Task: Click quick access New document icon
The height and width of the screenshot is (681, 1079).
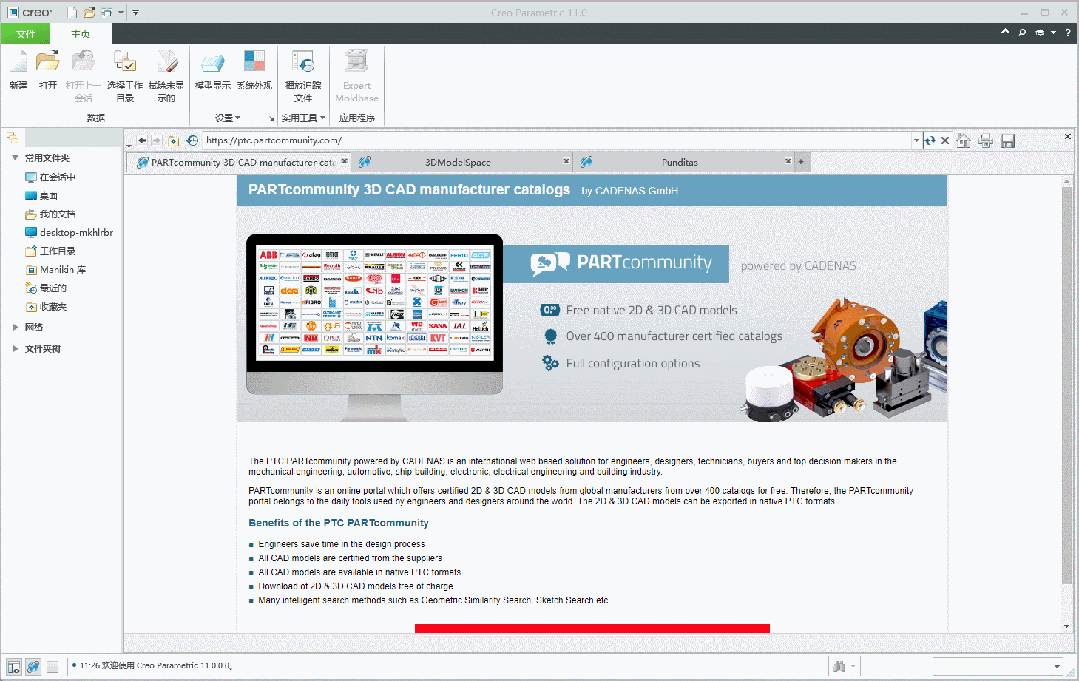Action: 72,12
